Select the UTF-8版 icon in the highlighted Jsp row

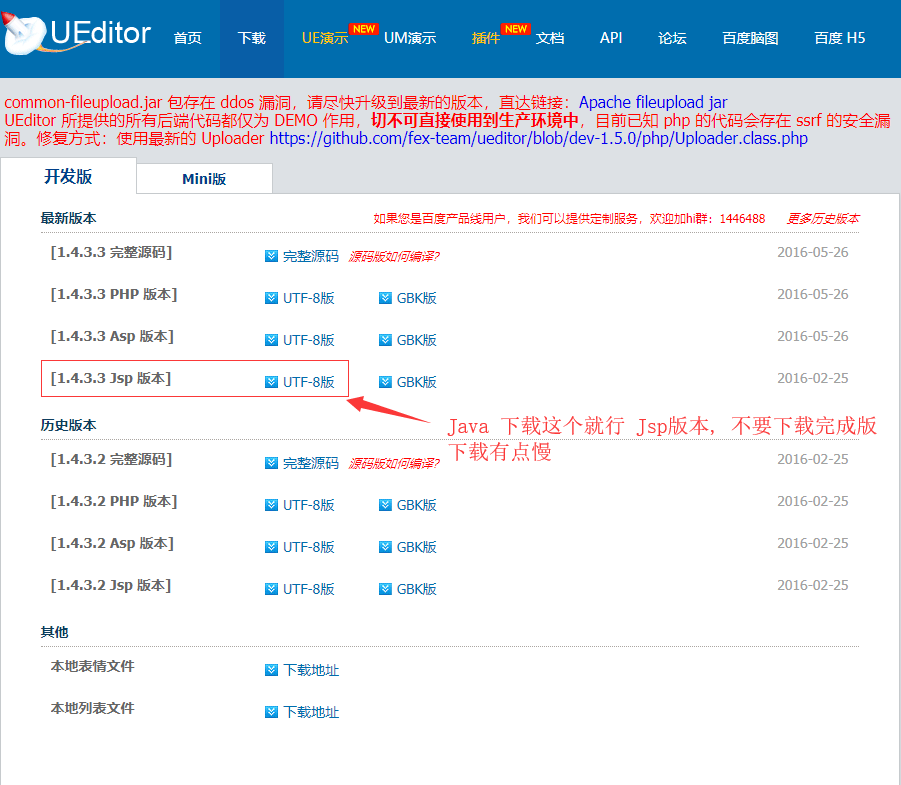271,382
